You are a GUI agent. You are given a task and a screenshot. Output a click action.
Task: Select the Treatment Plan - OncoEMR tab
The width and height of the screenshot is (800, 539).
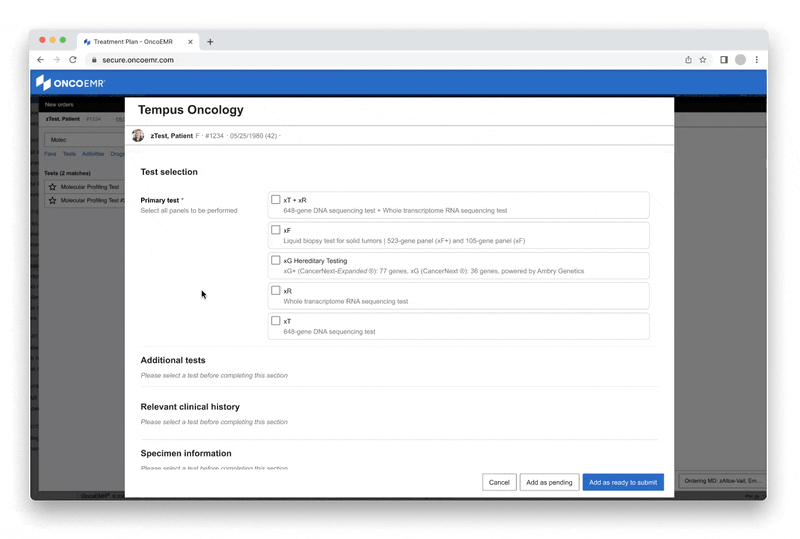point(138,42)
